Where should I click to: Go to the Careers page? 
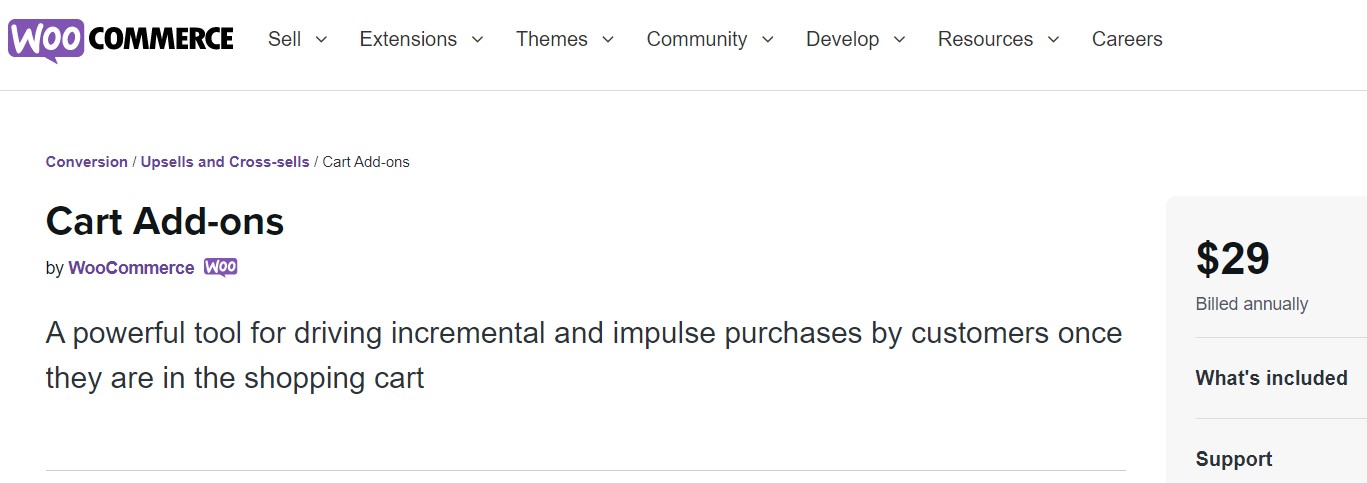1127,39
